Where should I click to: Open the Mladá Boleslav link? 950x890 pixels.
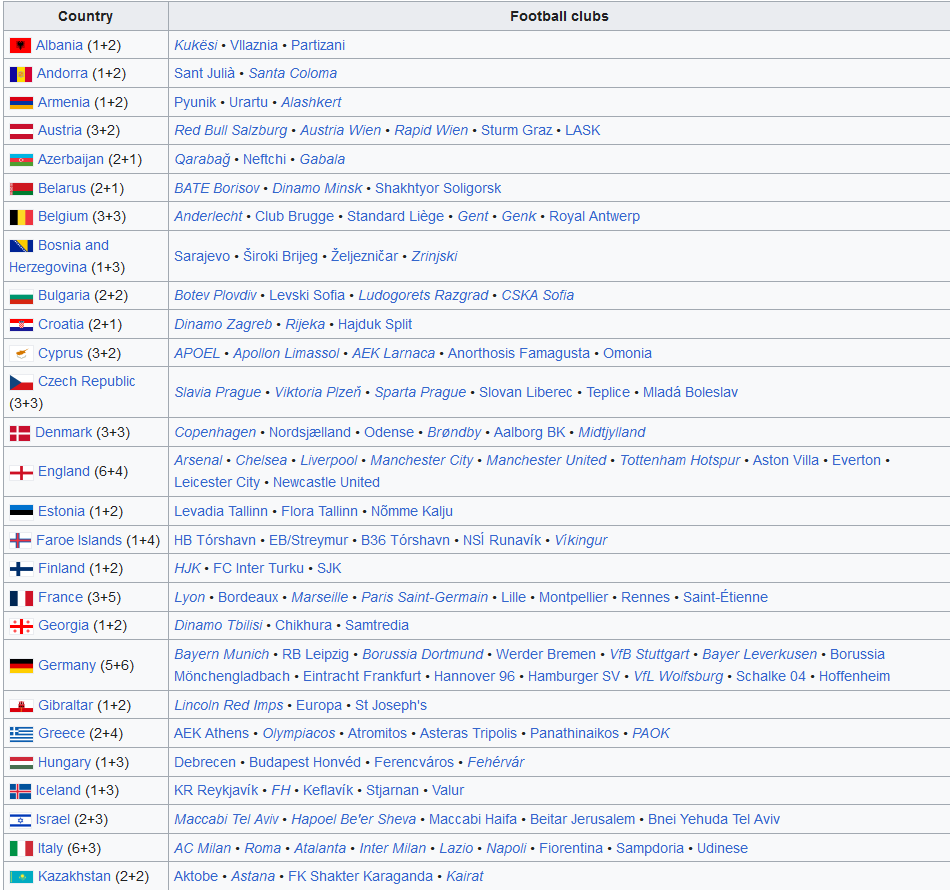[690, 393]
